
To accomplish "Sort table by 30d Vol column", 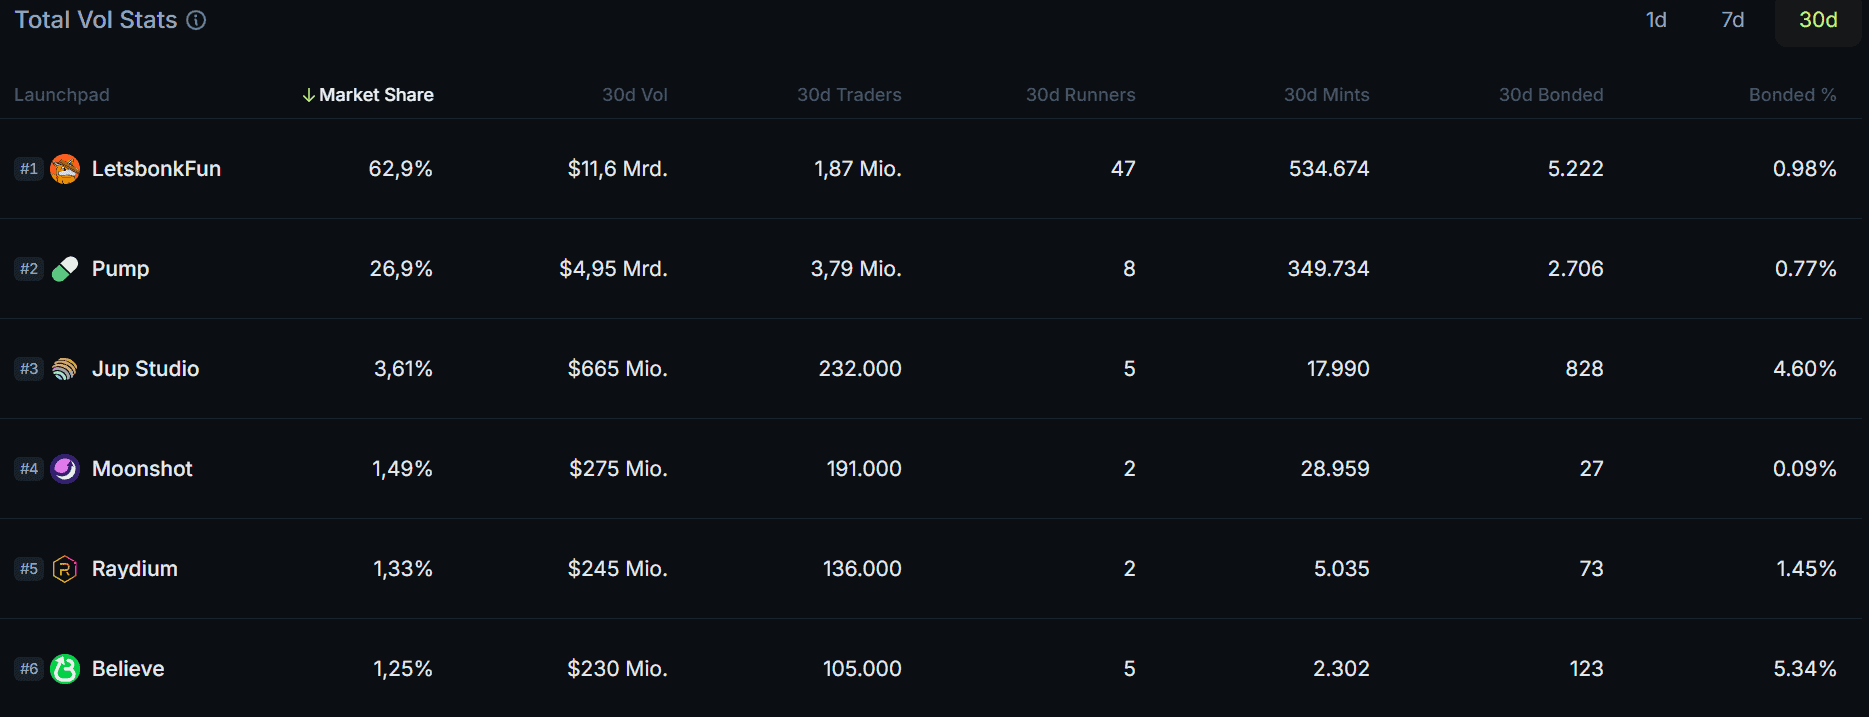I will tap(634, 95).
